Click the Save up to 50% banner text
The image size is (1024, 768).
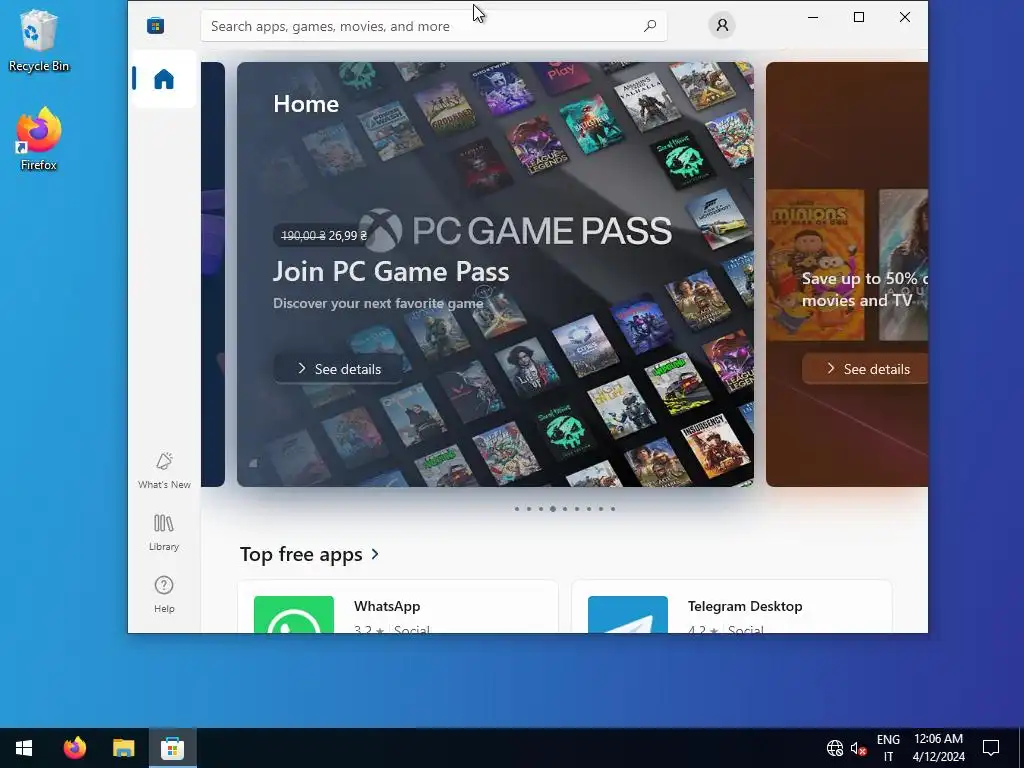pos(863,289)
